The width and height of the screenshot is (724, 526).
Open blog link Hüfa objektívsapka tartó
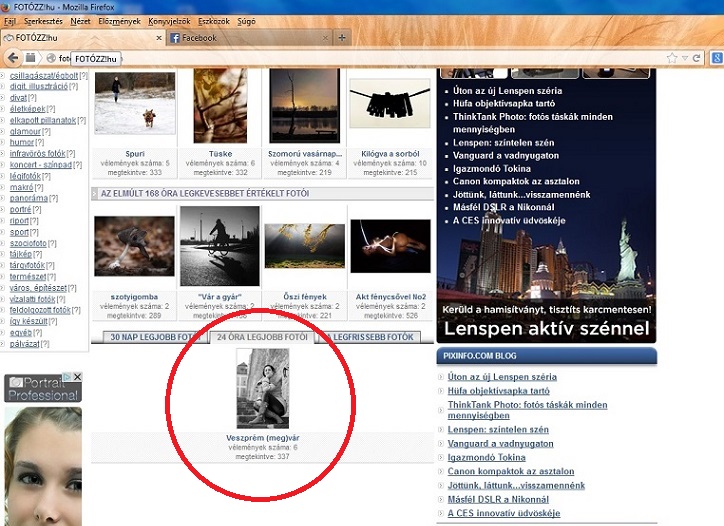[498, 391]
